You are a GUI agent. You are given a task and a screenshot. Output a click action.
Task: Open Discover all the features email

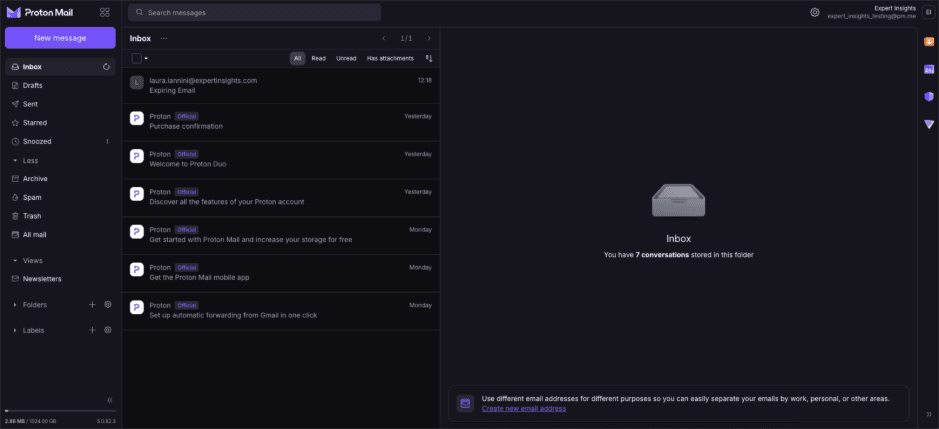(281, 197)
